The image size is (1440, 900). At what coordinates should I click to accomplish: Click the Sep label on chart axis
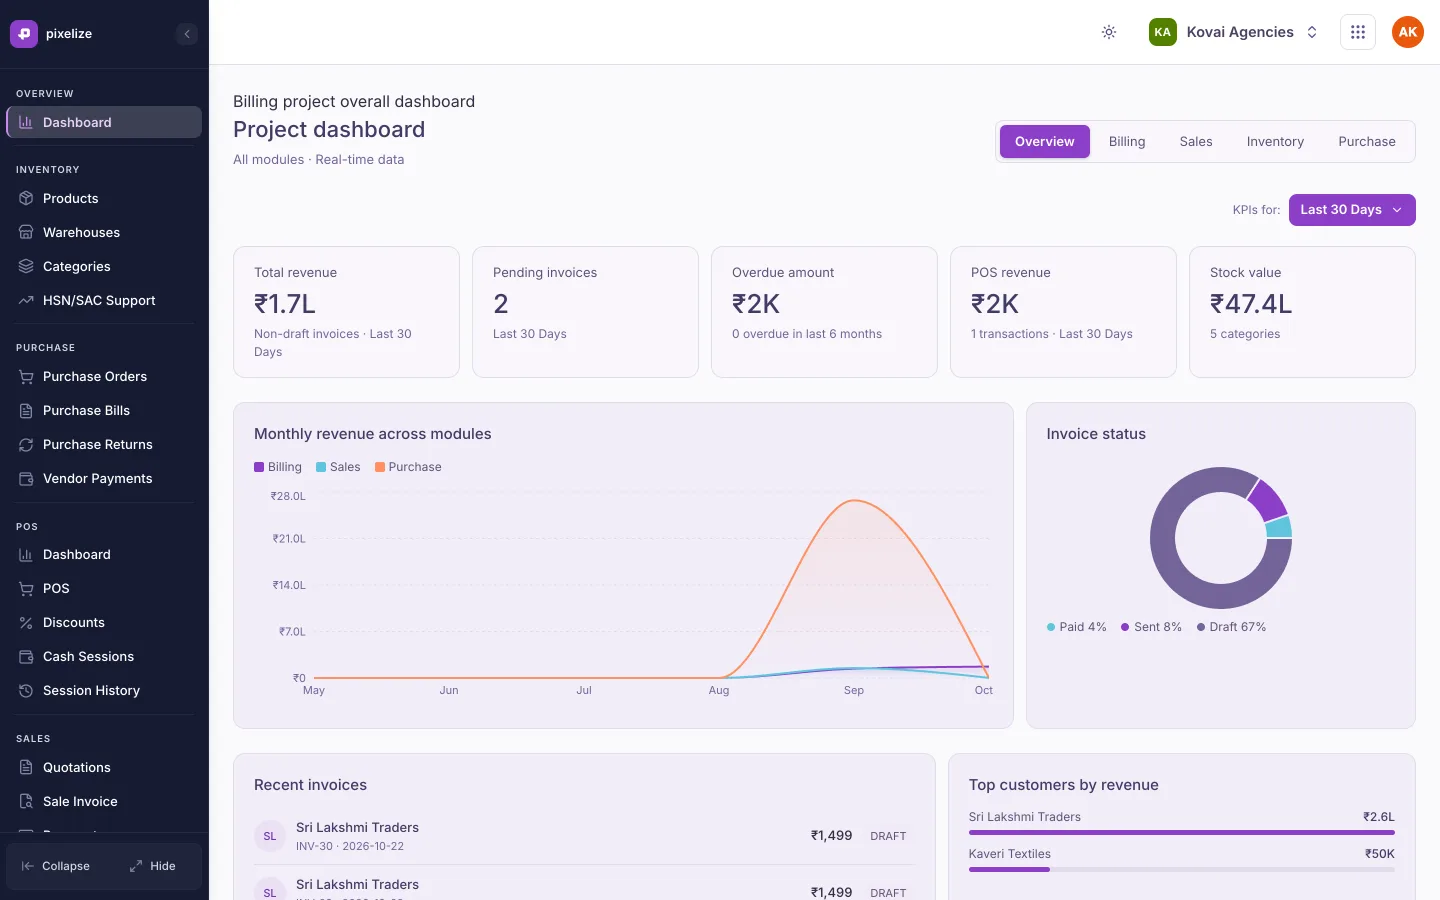tap(853, 690)
